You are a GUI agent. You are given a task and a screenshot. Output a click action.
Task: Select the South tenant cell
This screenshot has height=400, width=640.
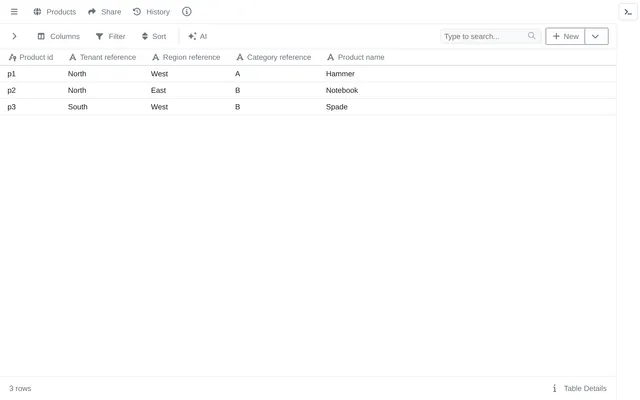tap(78, 107)
